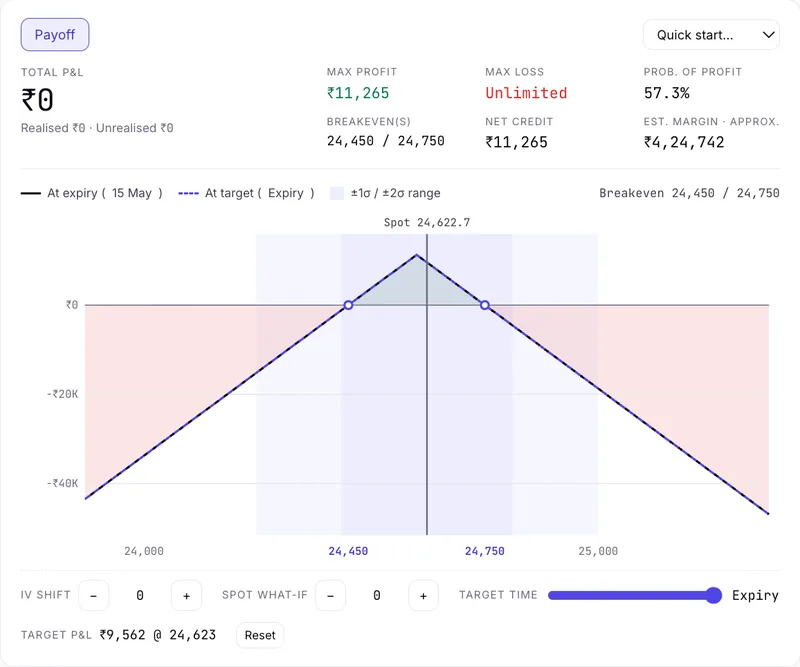Click the Est. Margin value ₹4,24,742
This screenshot has width=800, height=667.
684,142
